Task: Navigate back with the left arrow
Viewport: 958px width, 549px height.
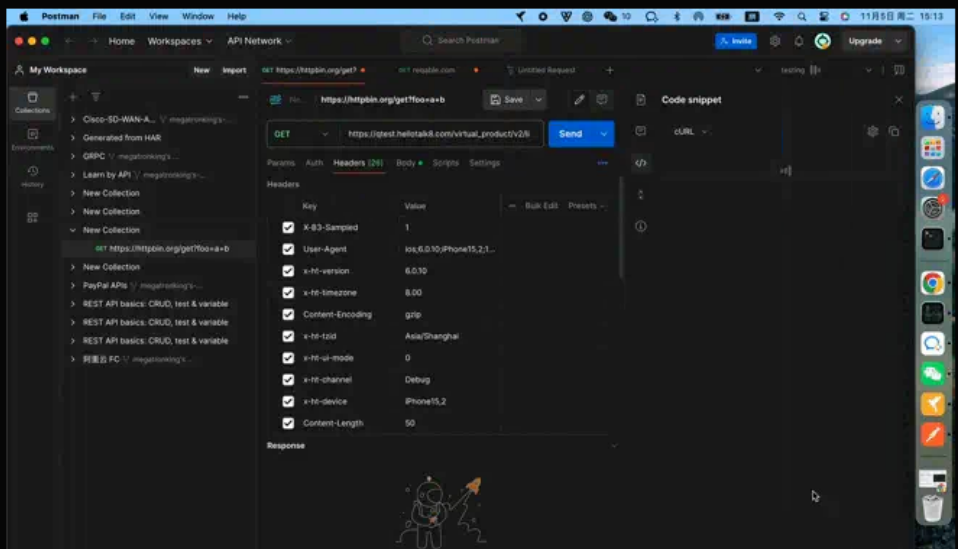Action: pos(69,41)
